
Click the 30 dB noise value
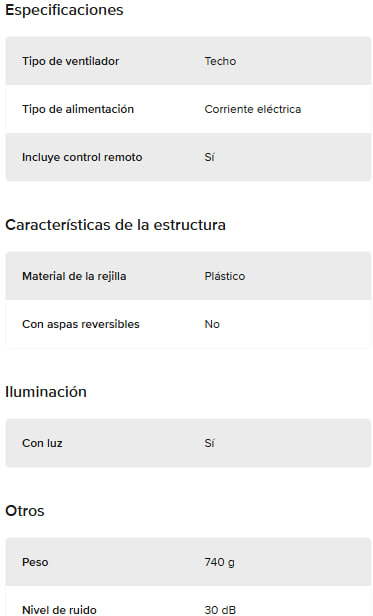coord(220,610)
